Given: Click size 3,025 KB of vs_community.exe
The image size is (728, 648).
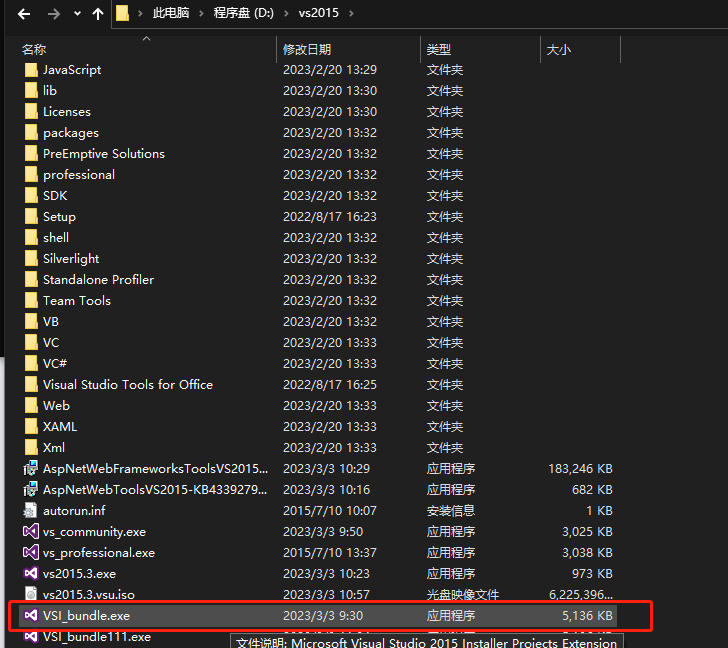Looking at the screenshot, I should tap(587, 532).
